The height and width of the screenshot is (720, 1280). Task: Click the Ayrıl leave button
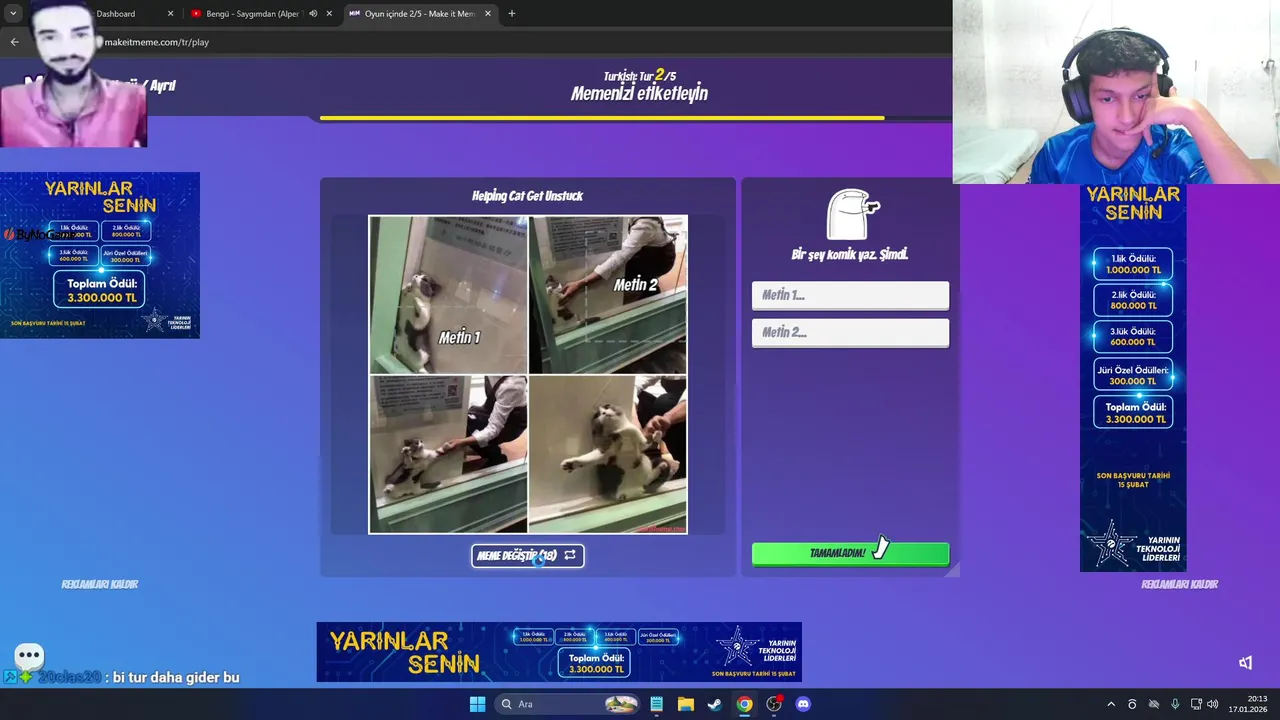(162, 86)
